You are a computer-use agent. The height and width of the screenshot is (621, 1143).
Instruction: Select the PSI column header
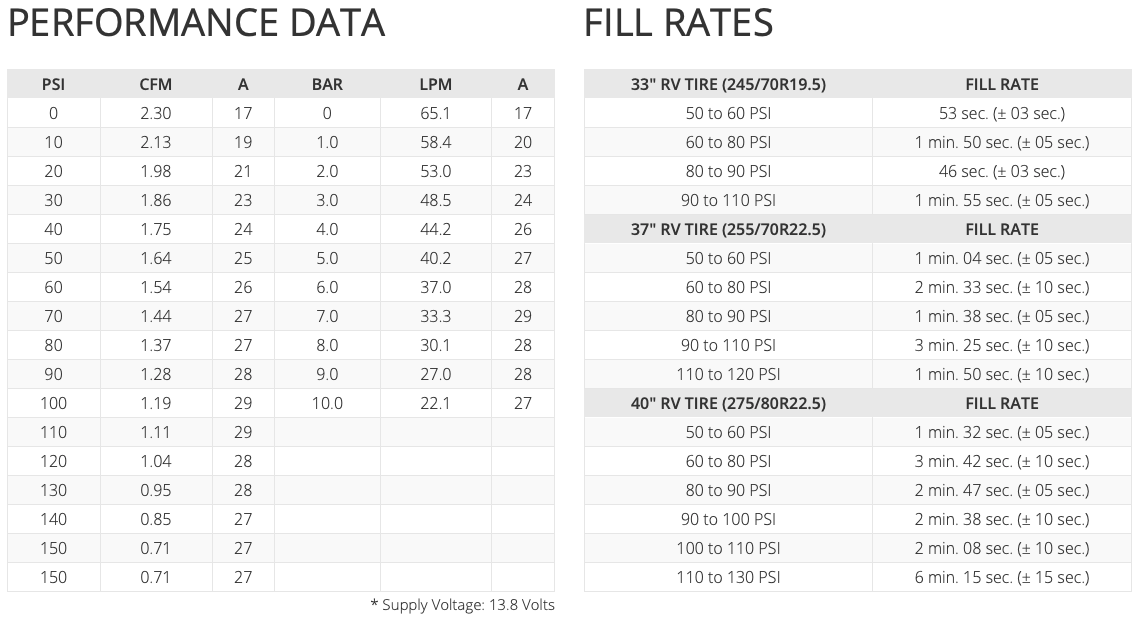coord(53,84)
